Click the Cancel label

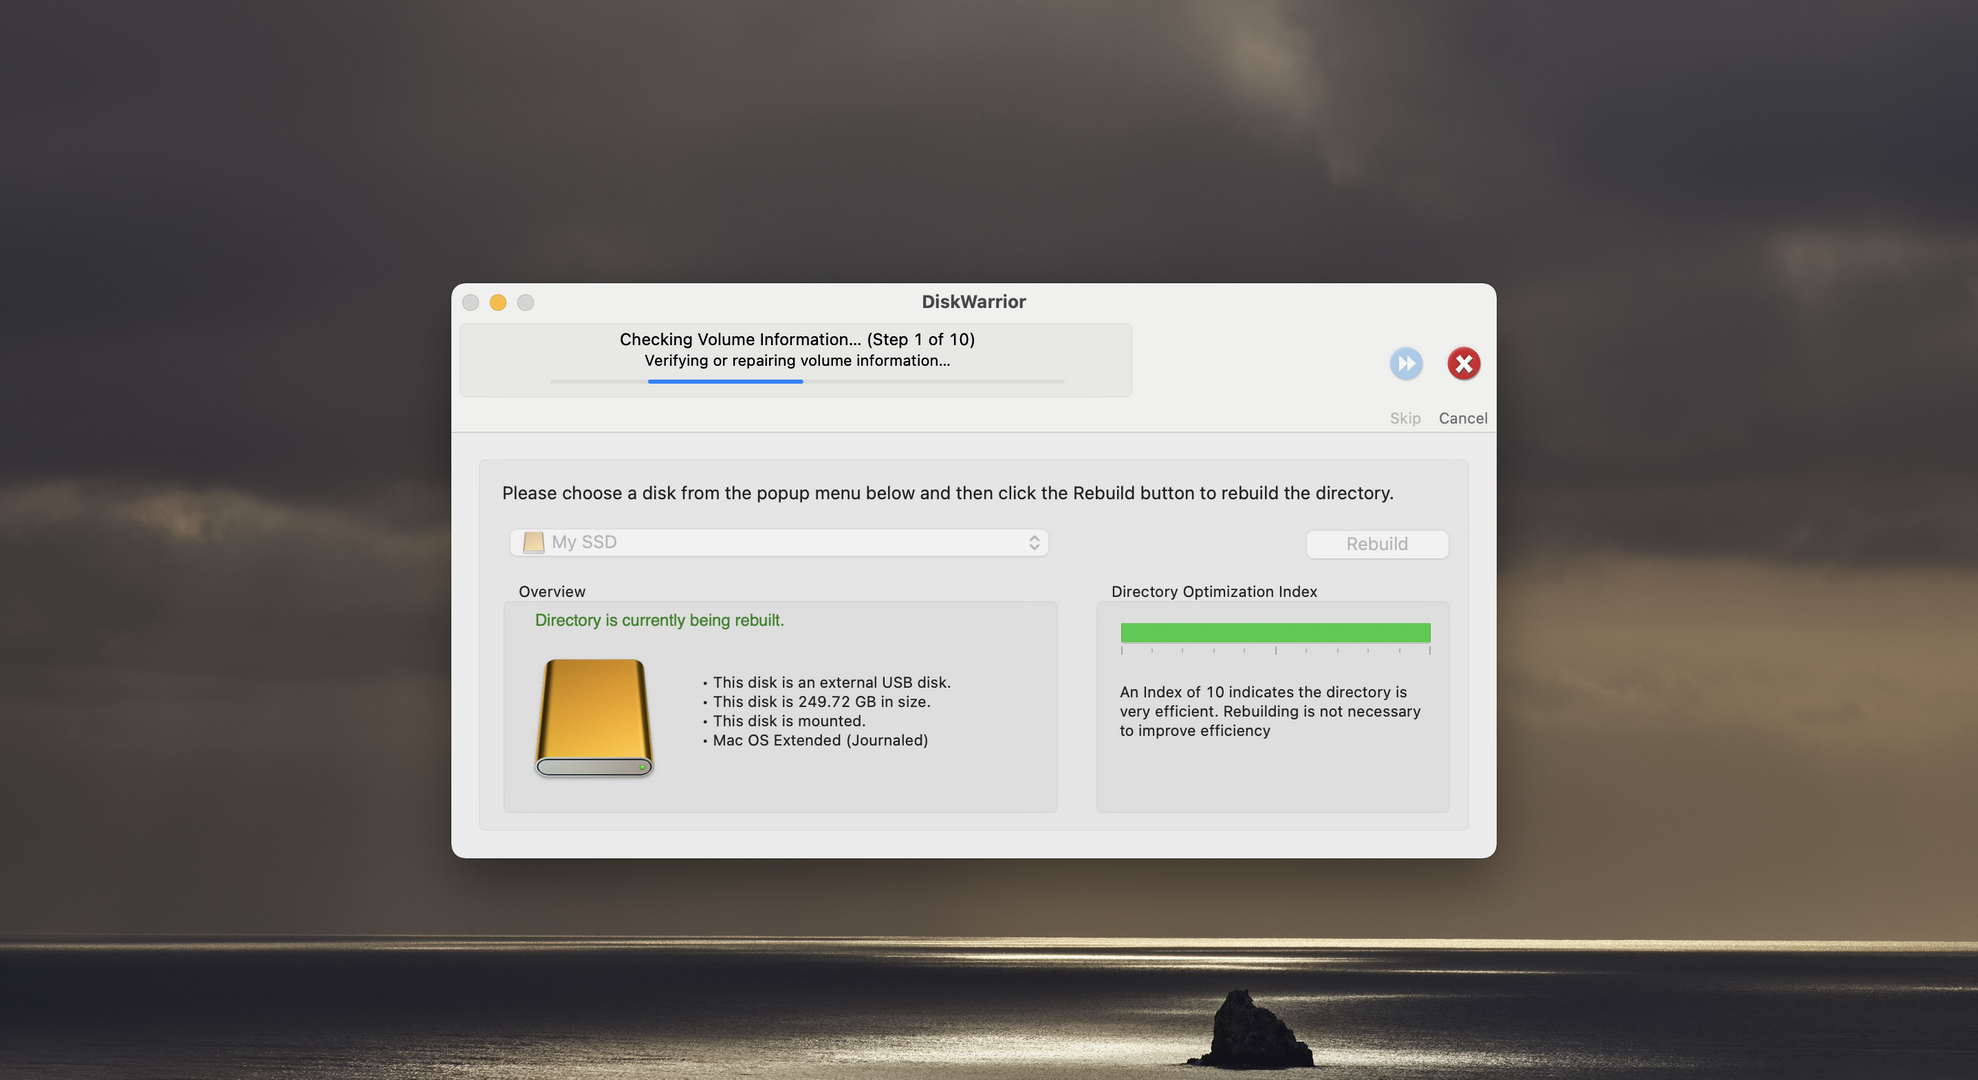point(1463,418)
